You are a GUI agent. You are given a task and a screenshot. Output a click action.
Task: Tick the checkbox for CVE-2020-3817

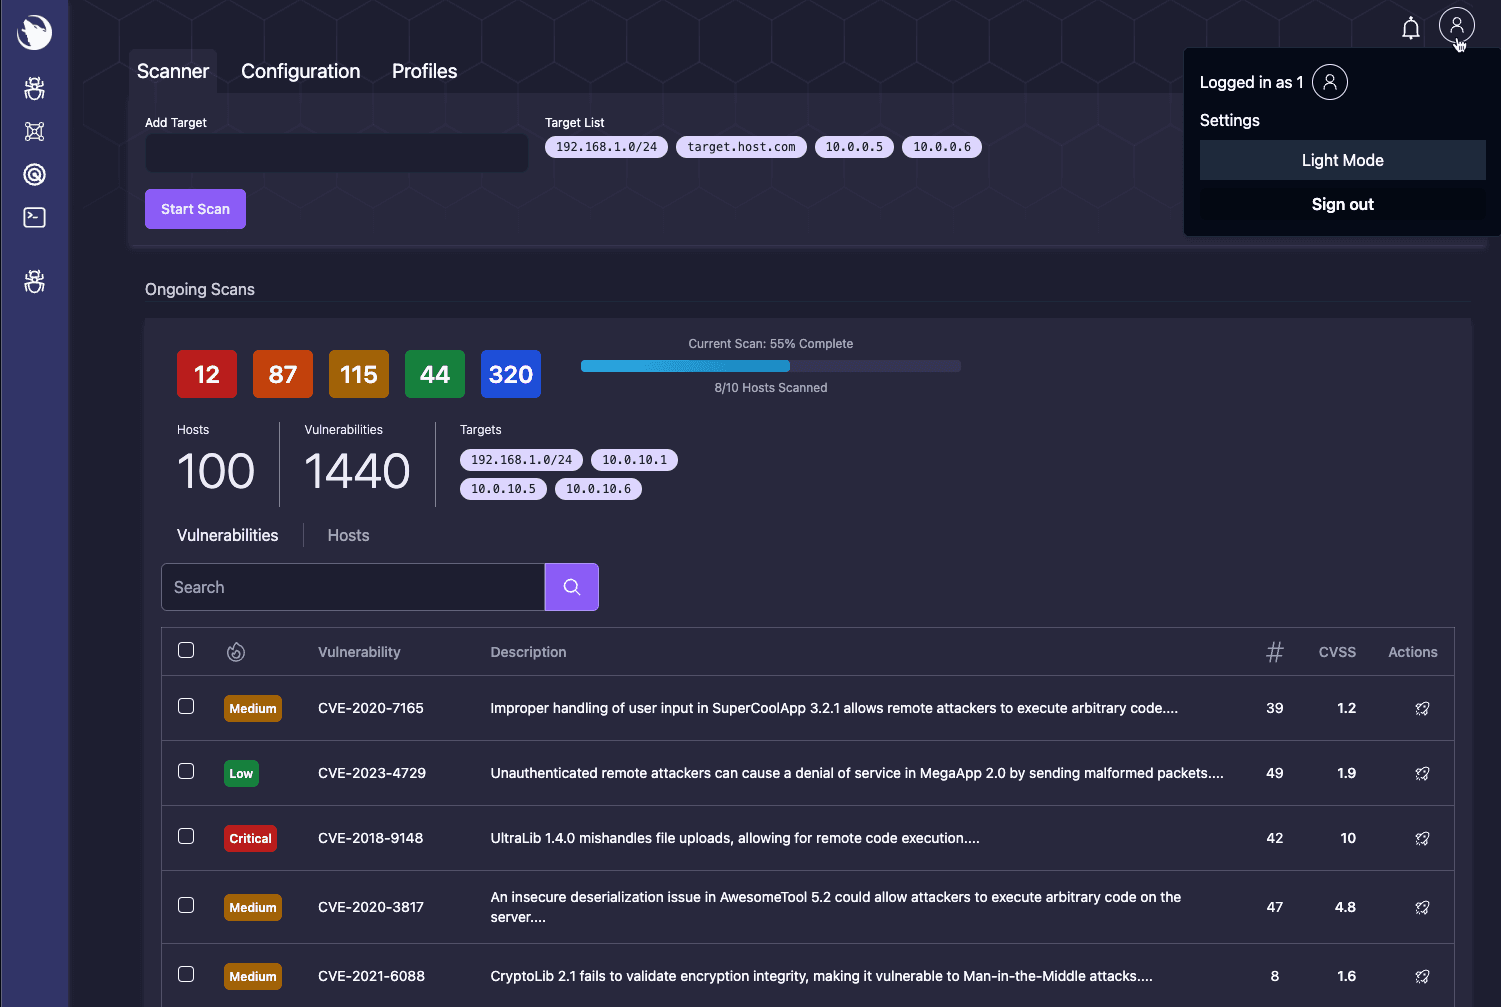pyautogui.click(x=186, y=905)
